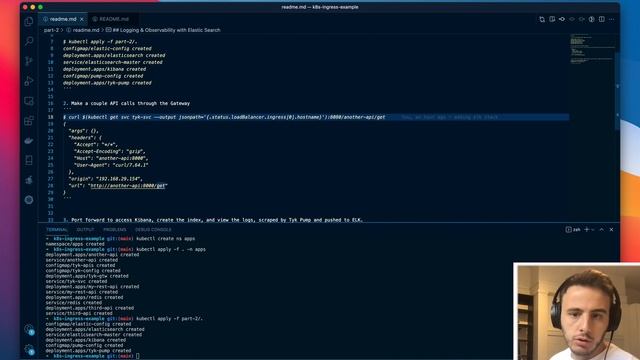The width and height of the screenshot is (640, 360).
Task: Click "deployment.apps/elasticsearch created" in the editor
Action: point(114,56)
